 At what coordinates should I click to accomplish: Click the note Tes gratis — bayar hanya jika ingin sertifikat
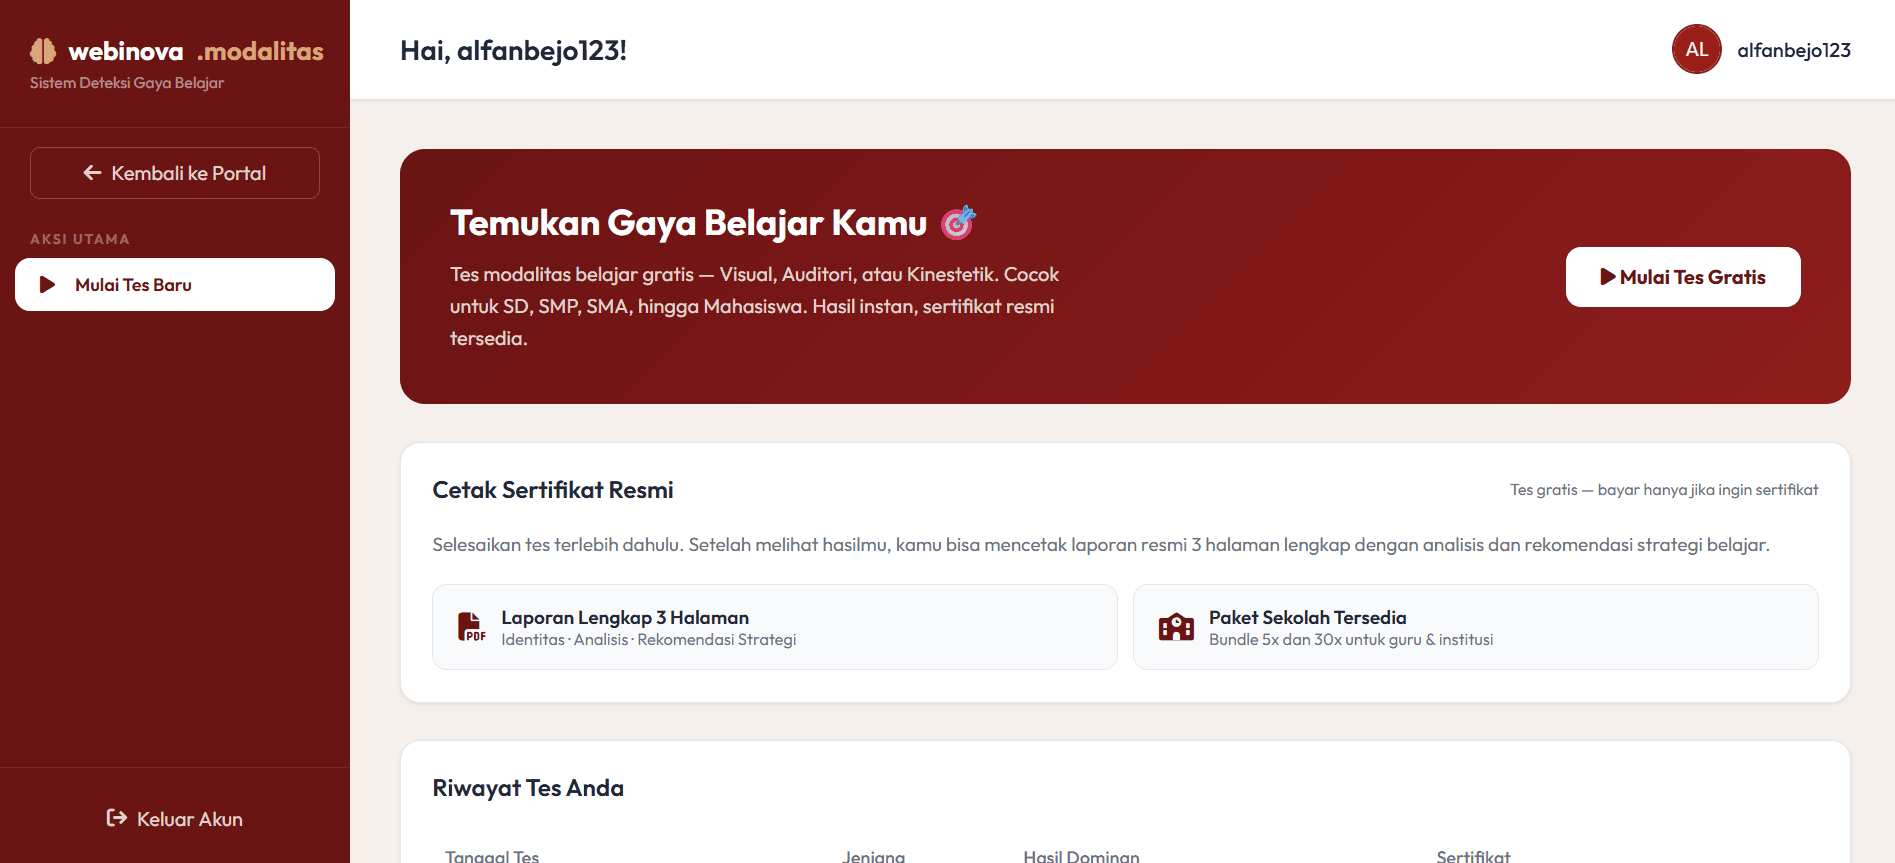tap(1664, 490)
